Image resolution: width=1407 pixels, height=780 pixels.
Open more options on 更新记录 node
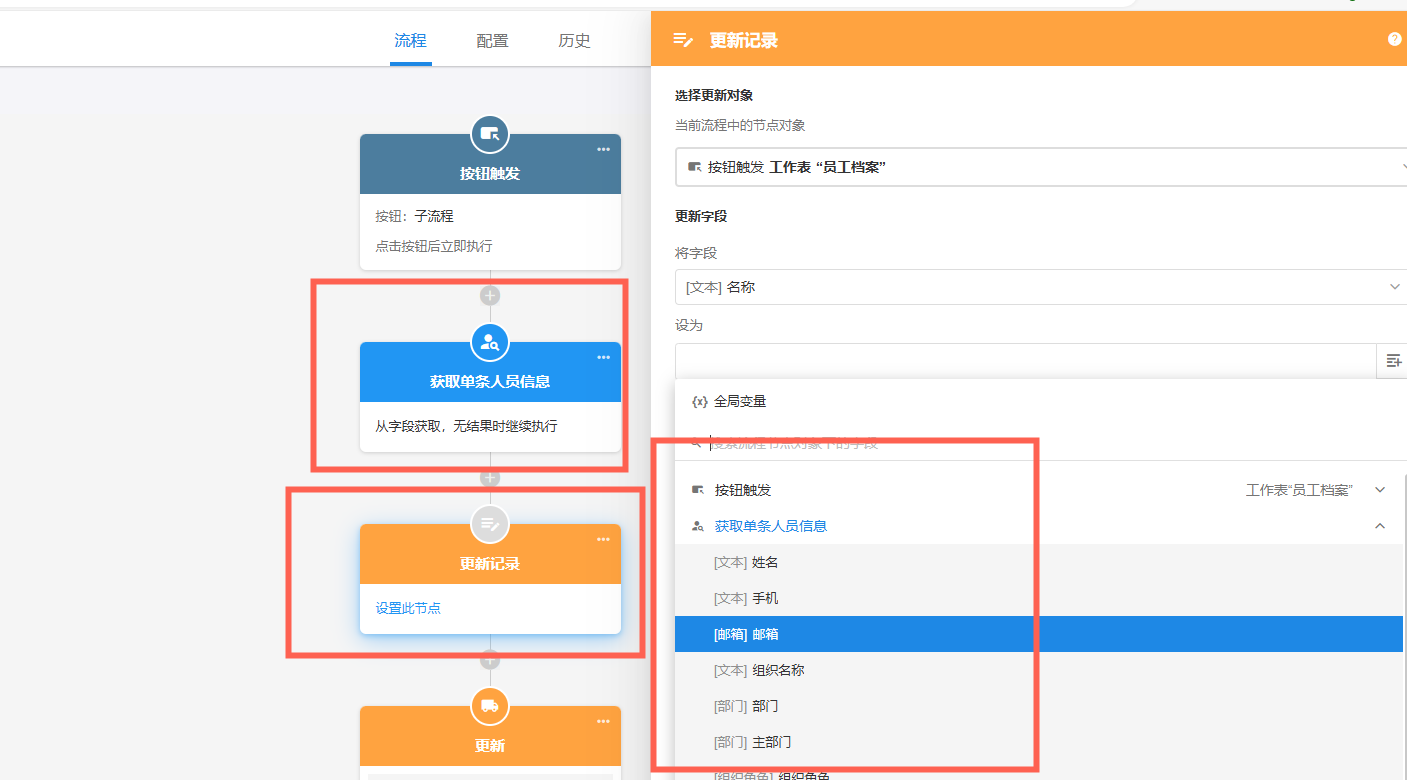603,540
